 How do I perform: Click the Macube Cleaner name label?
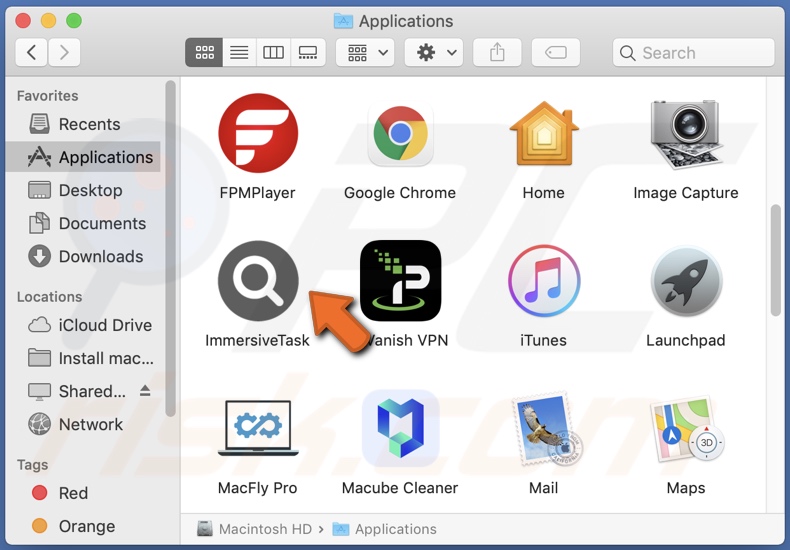pos(400,488)
